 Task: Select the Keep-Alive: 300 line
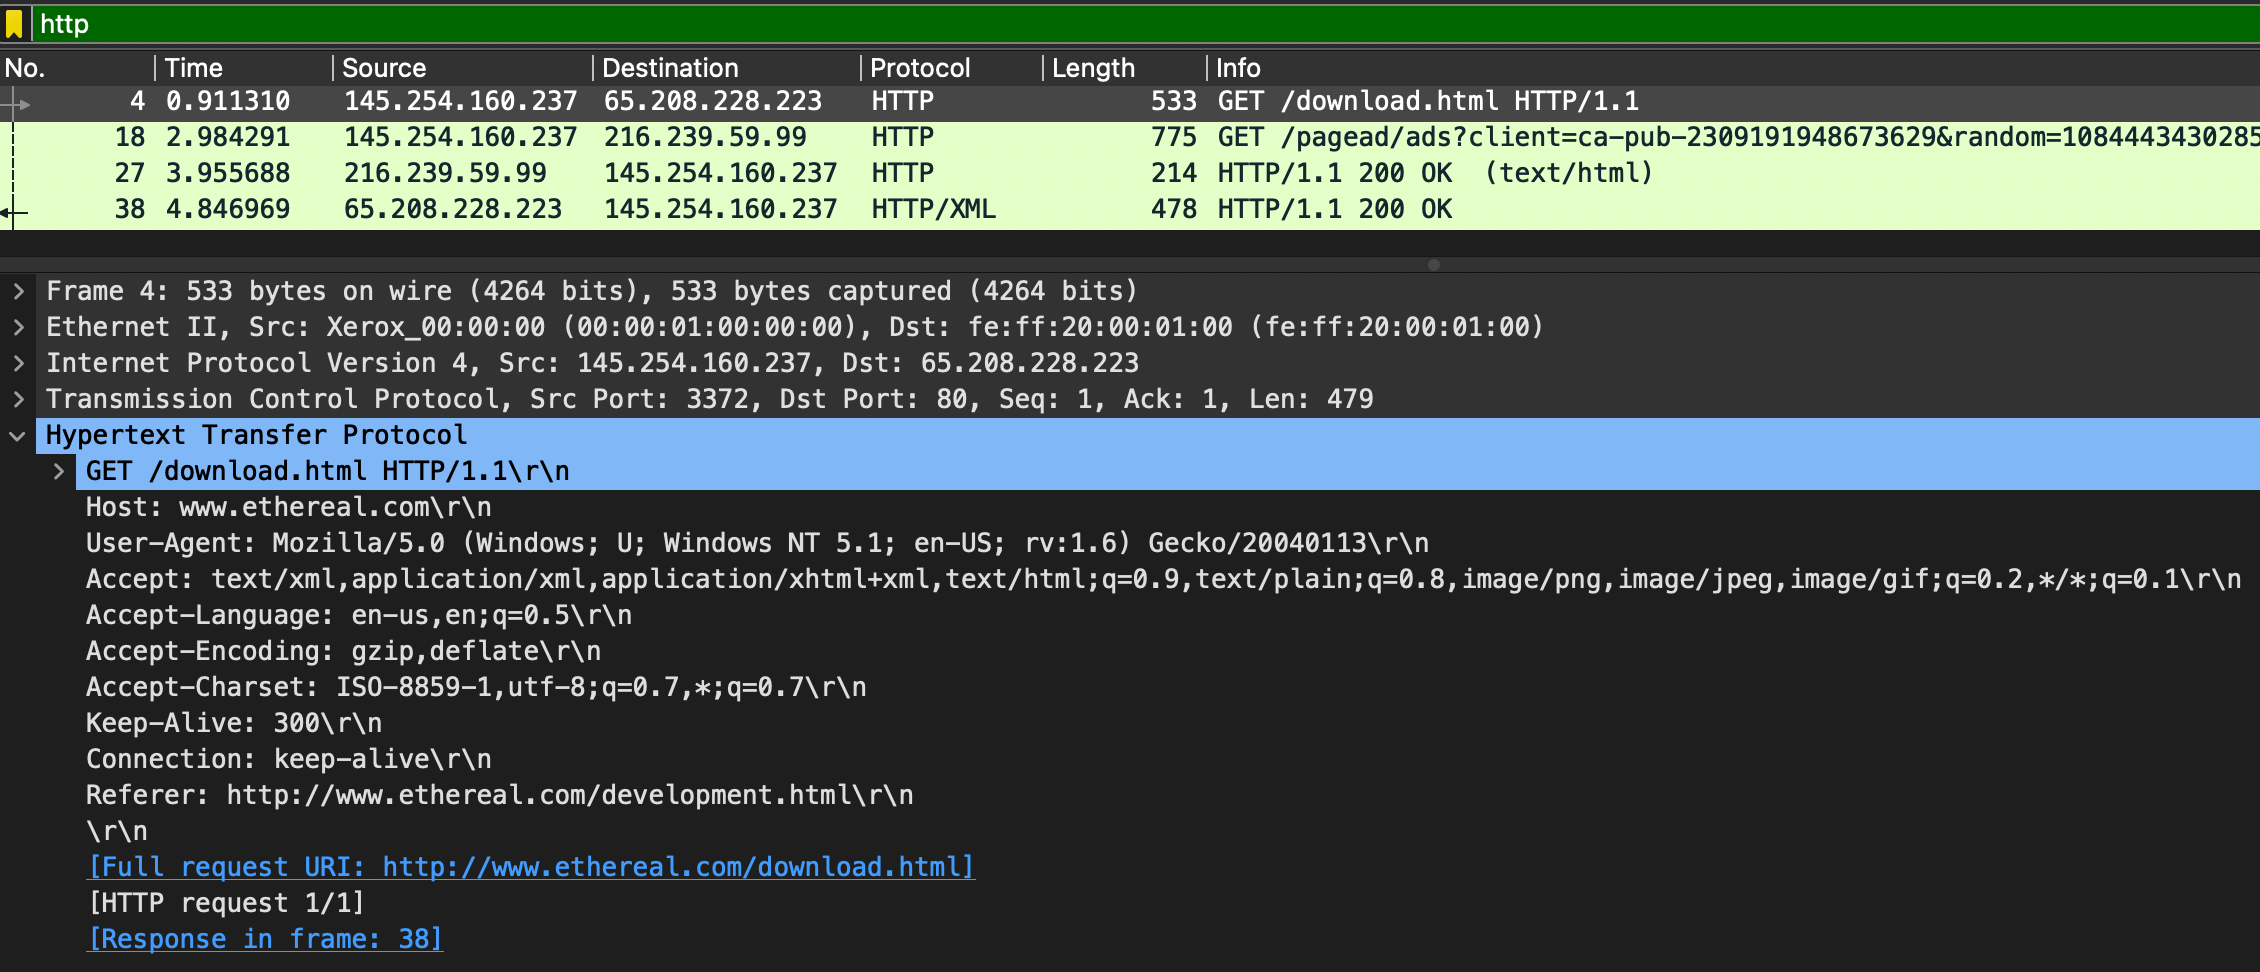pyautogui.click(x=234, y=723)
